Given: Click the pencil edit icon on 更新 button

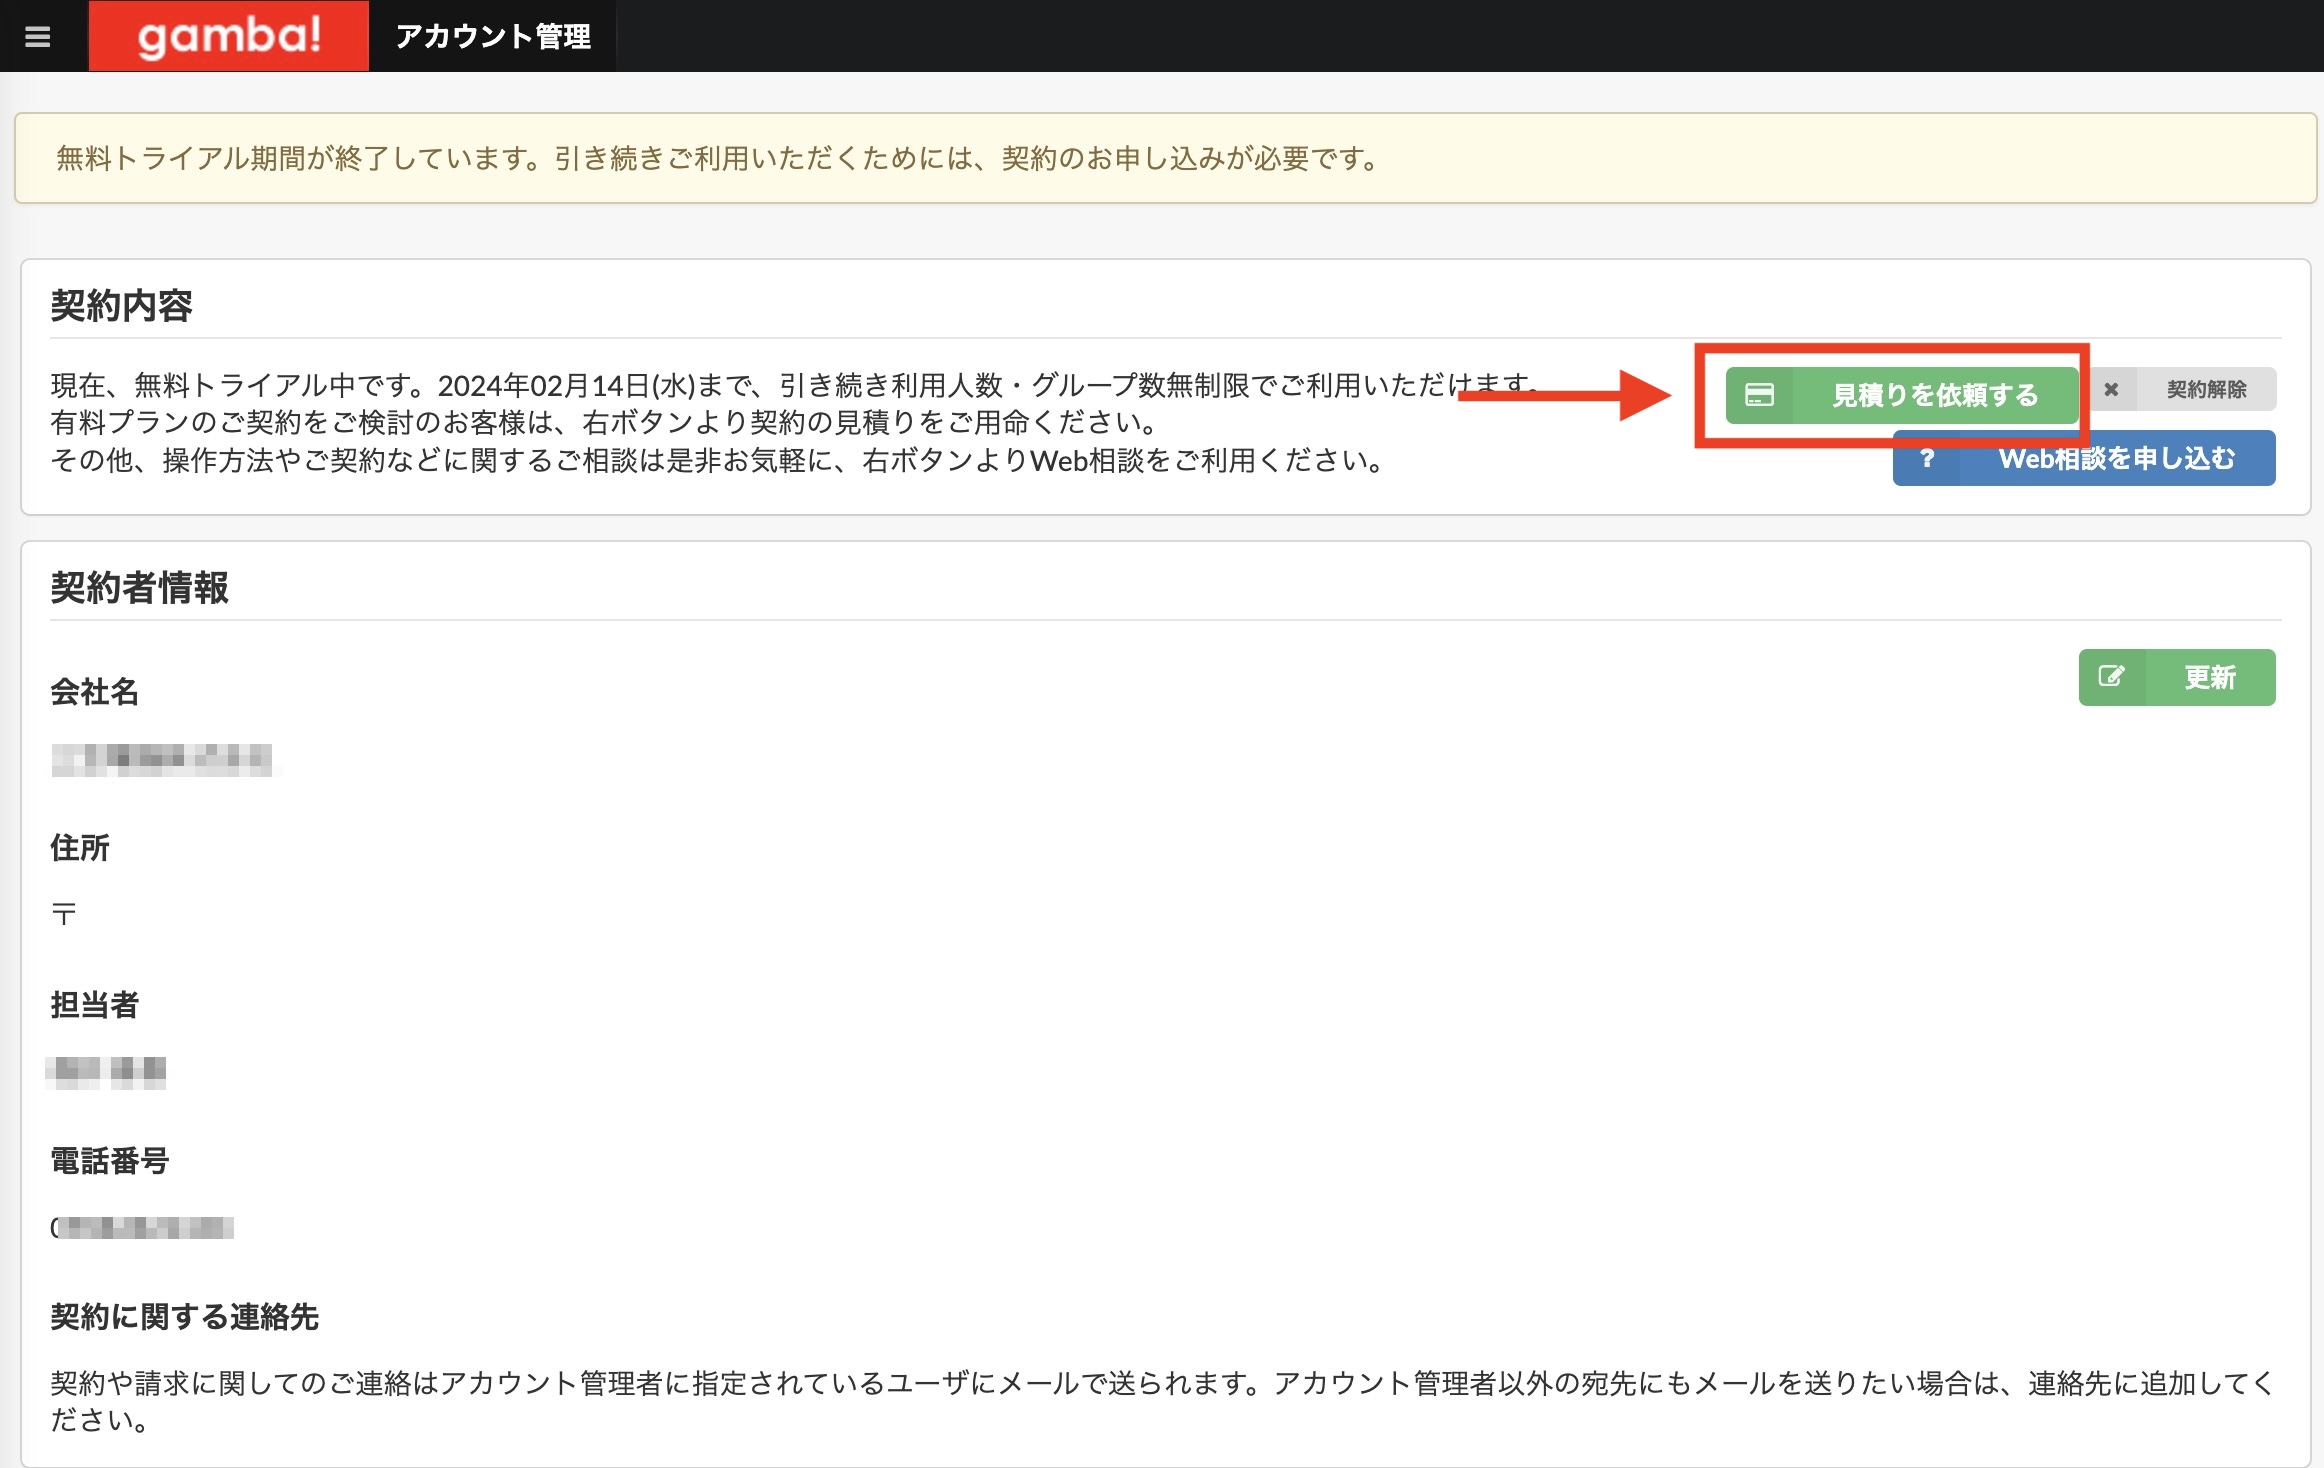Looking at the screenshot, I should pyautogui.click(x=2111, y=677).
